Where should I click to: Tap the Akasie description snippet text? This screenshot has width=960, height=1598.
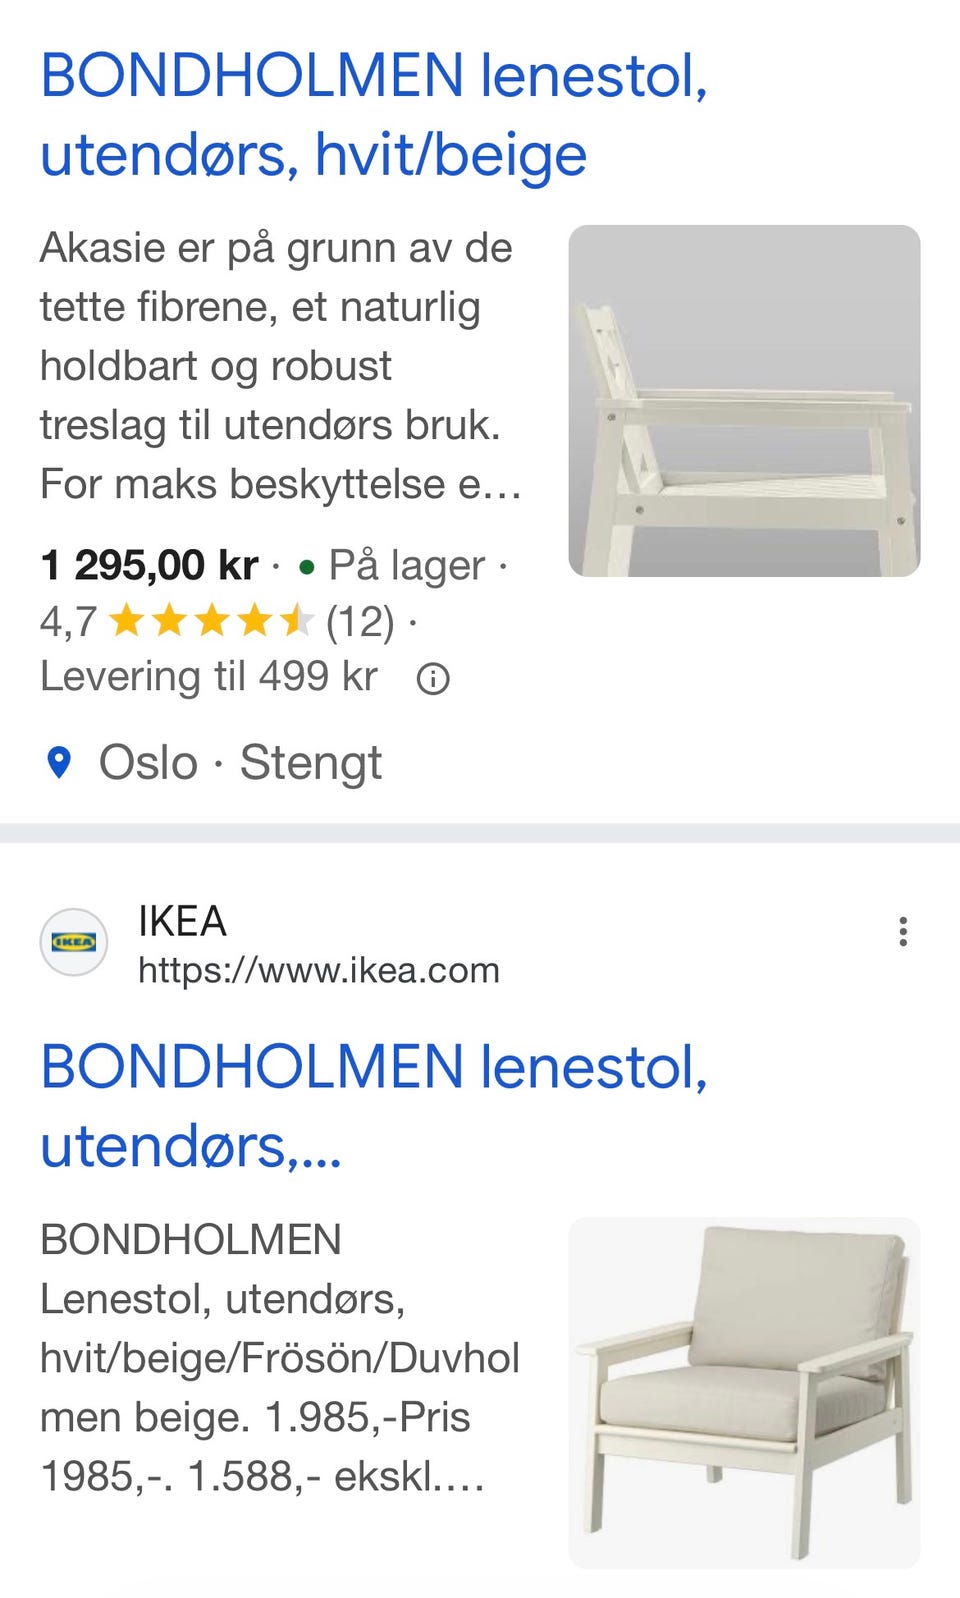tap(280, 366)
